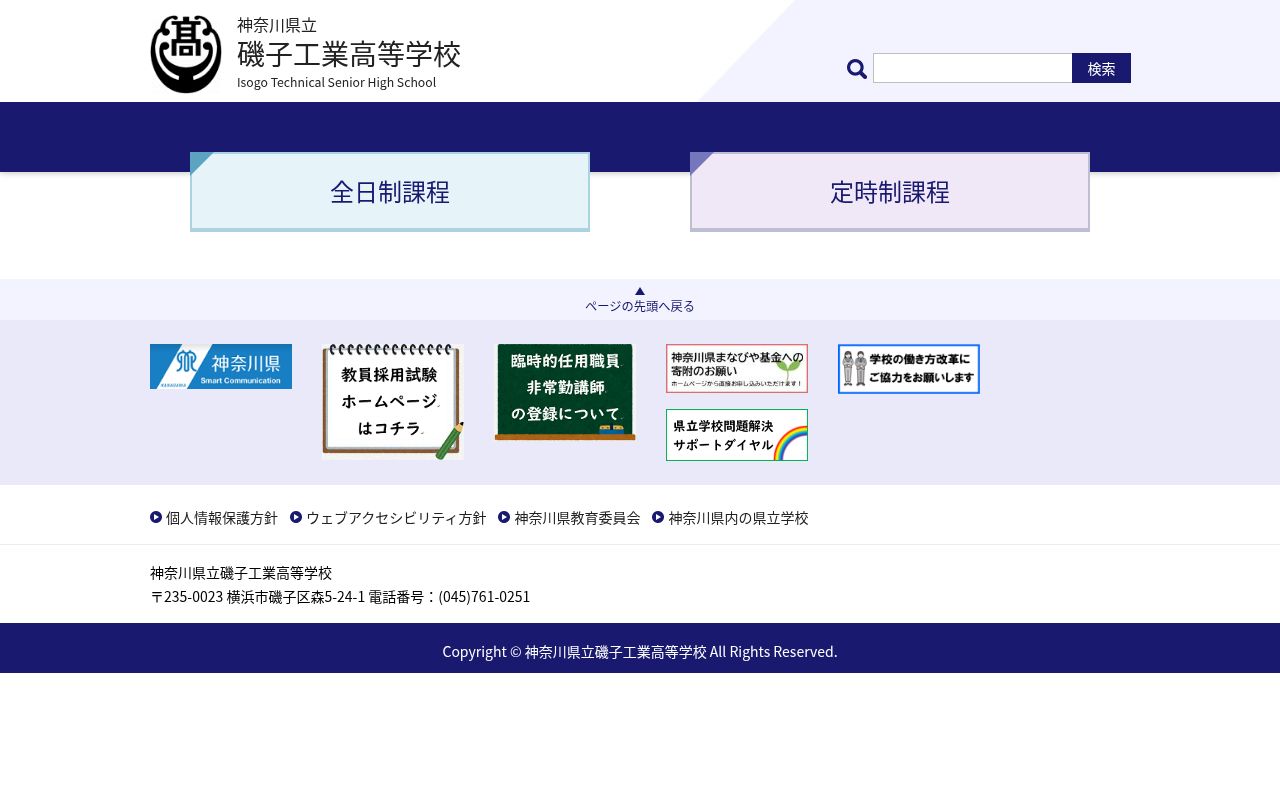The image size is (1280, 800).
Task: Open the 臨時的任用職員 非常勤講師 blackboard banner
Action: [x=565, y=392]
